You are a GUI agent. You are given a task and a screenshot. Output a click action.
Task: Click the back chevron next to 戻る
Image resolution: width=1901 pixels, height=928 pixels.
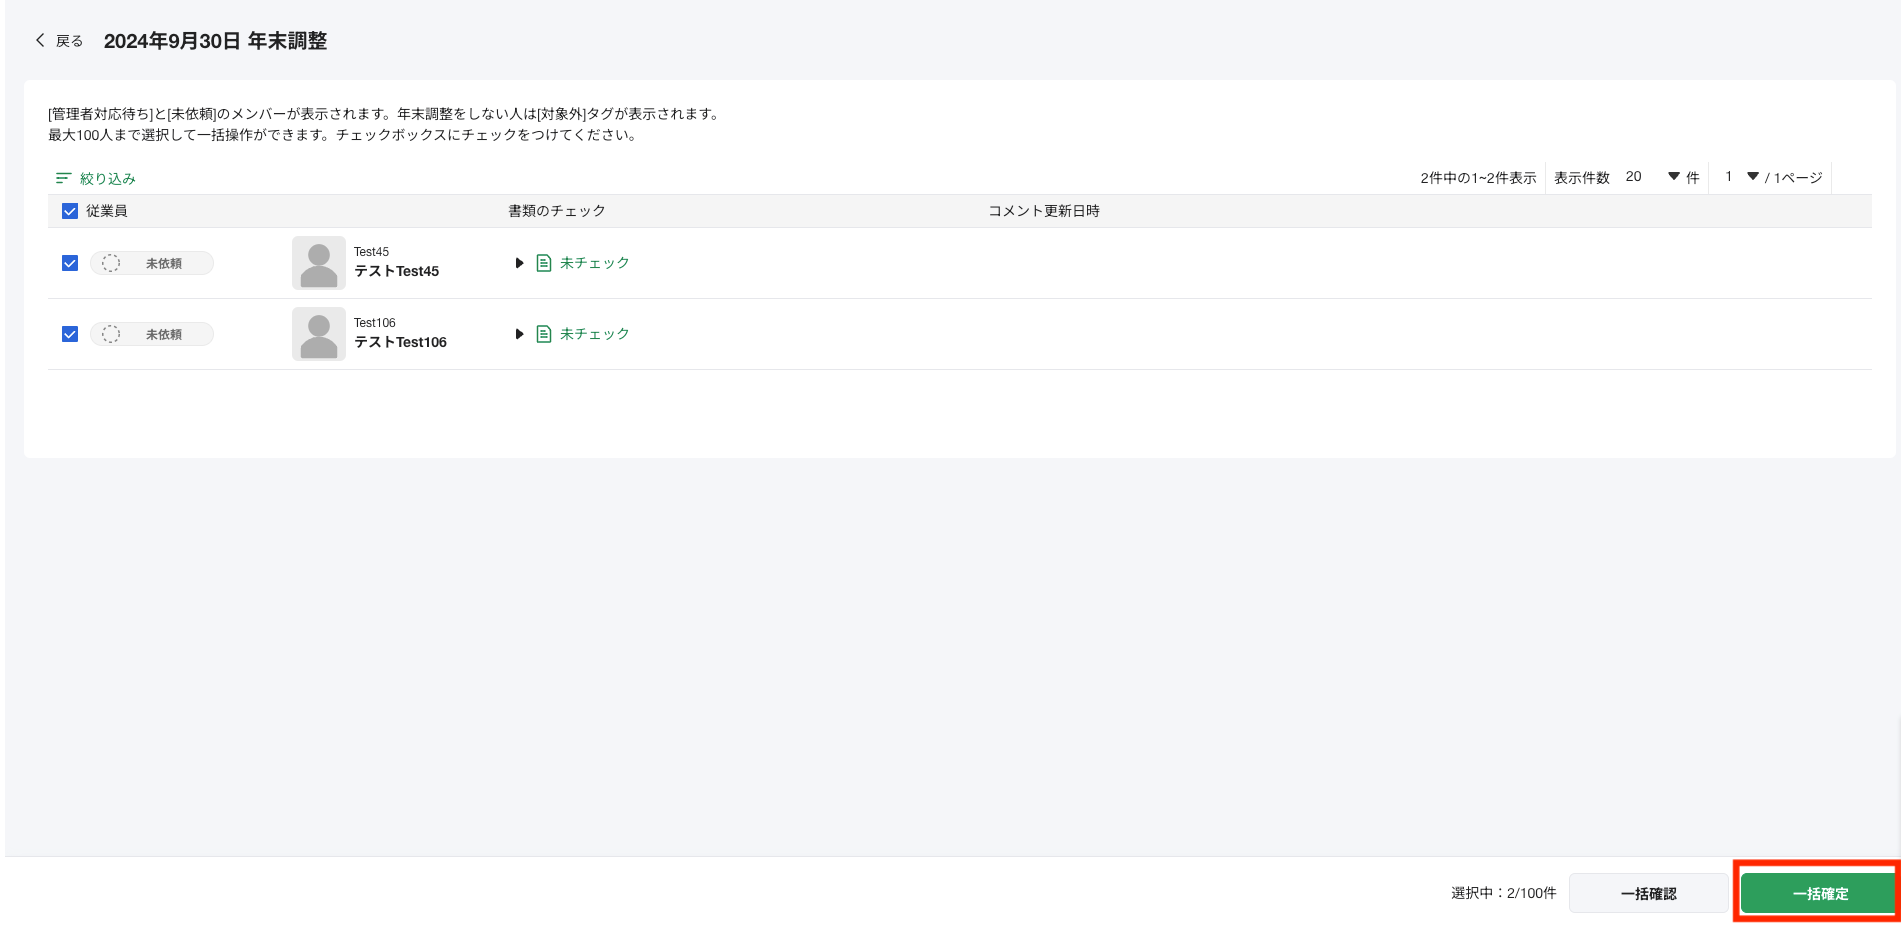(x=39, y=40)
